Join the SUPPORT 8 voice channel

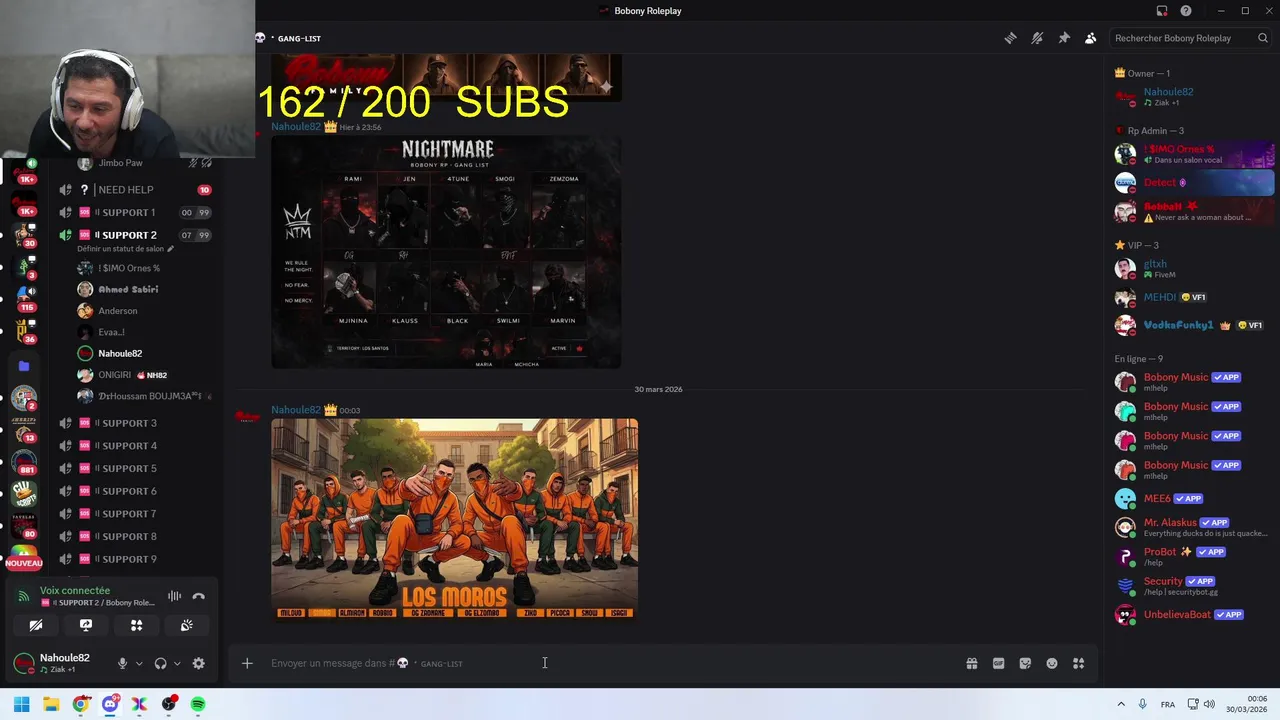click(134, 536)
